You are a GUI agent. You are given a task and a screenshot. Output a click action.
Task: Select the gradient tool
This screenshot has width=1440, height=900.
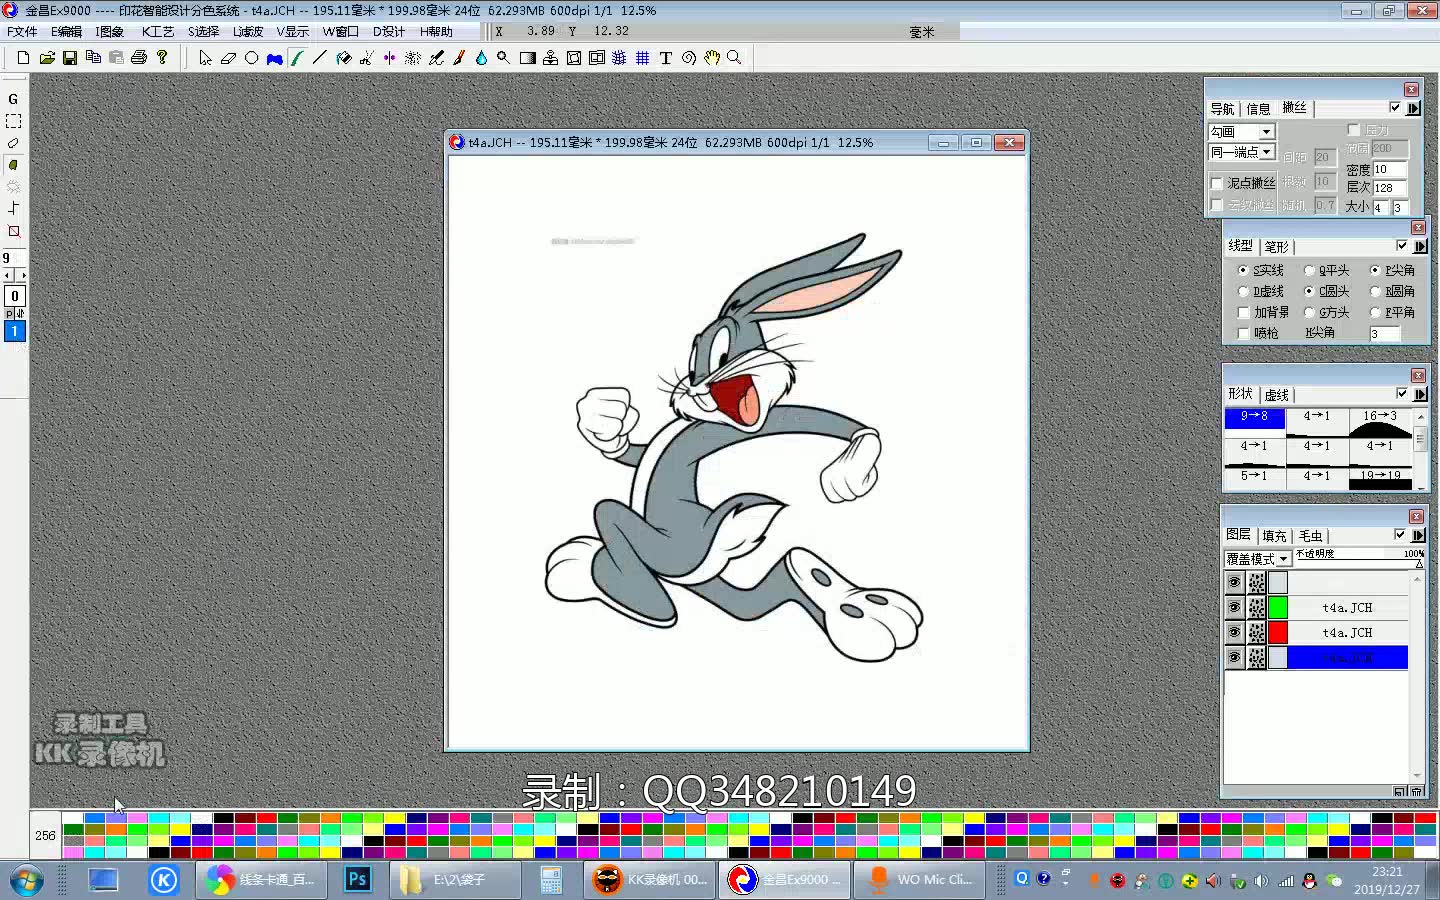pos(527,58)
